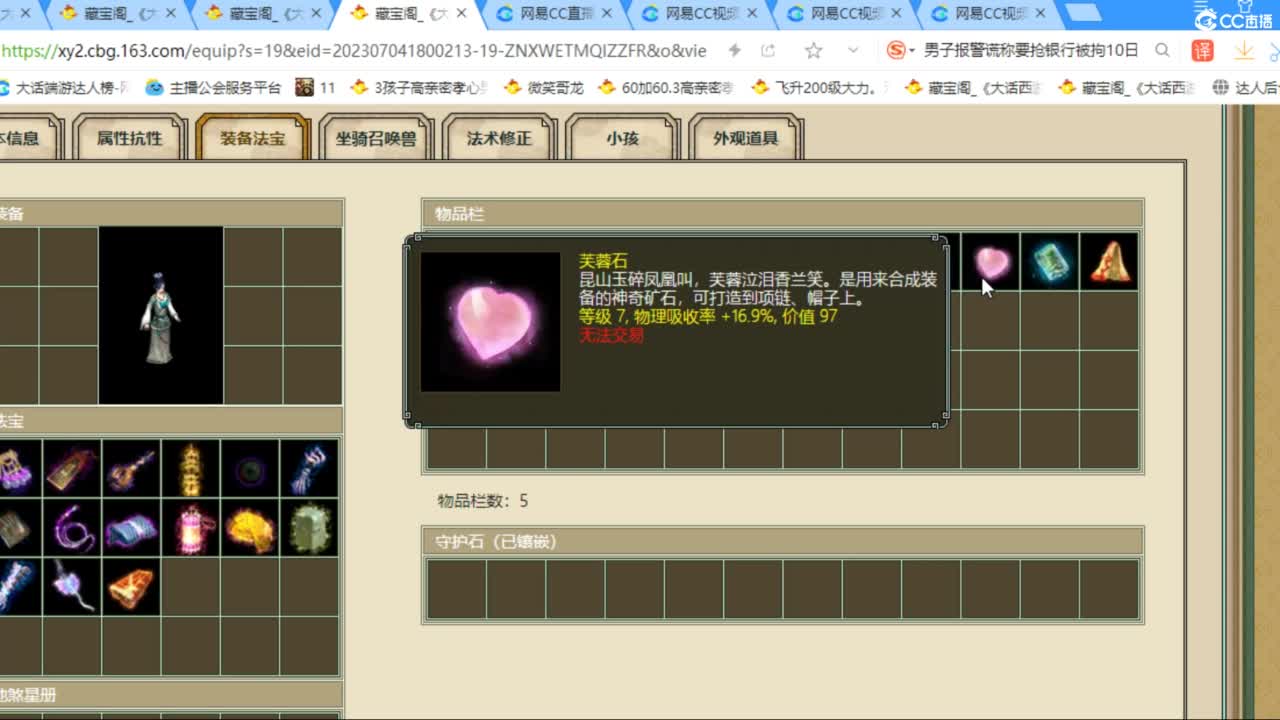The image size is (1280, 720).
Task: Open the 大话端游达人榜 bookmark
Action: (66, 88)
